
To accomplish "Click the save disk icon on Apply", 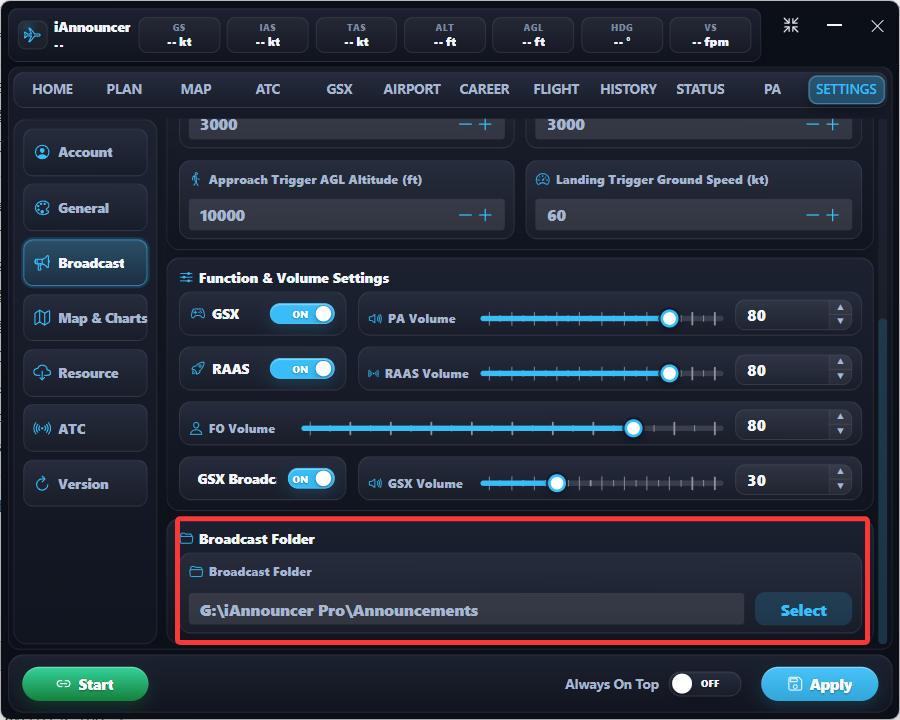I will point(794,684).
